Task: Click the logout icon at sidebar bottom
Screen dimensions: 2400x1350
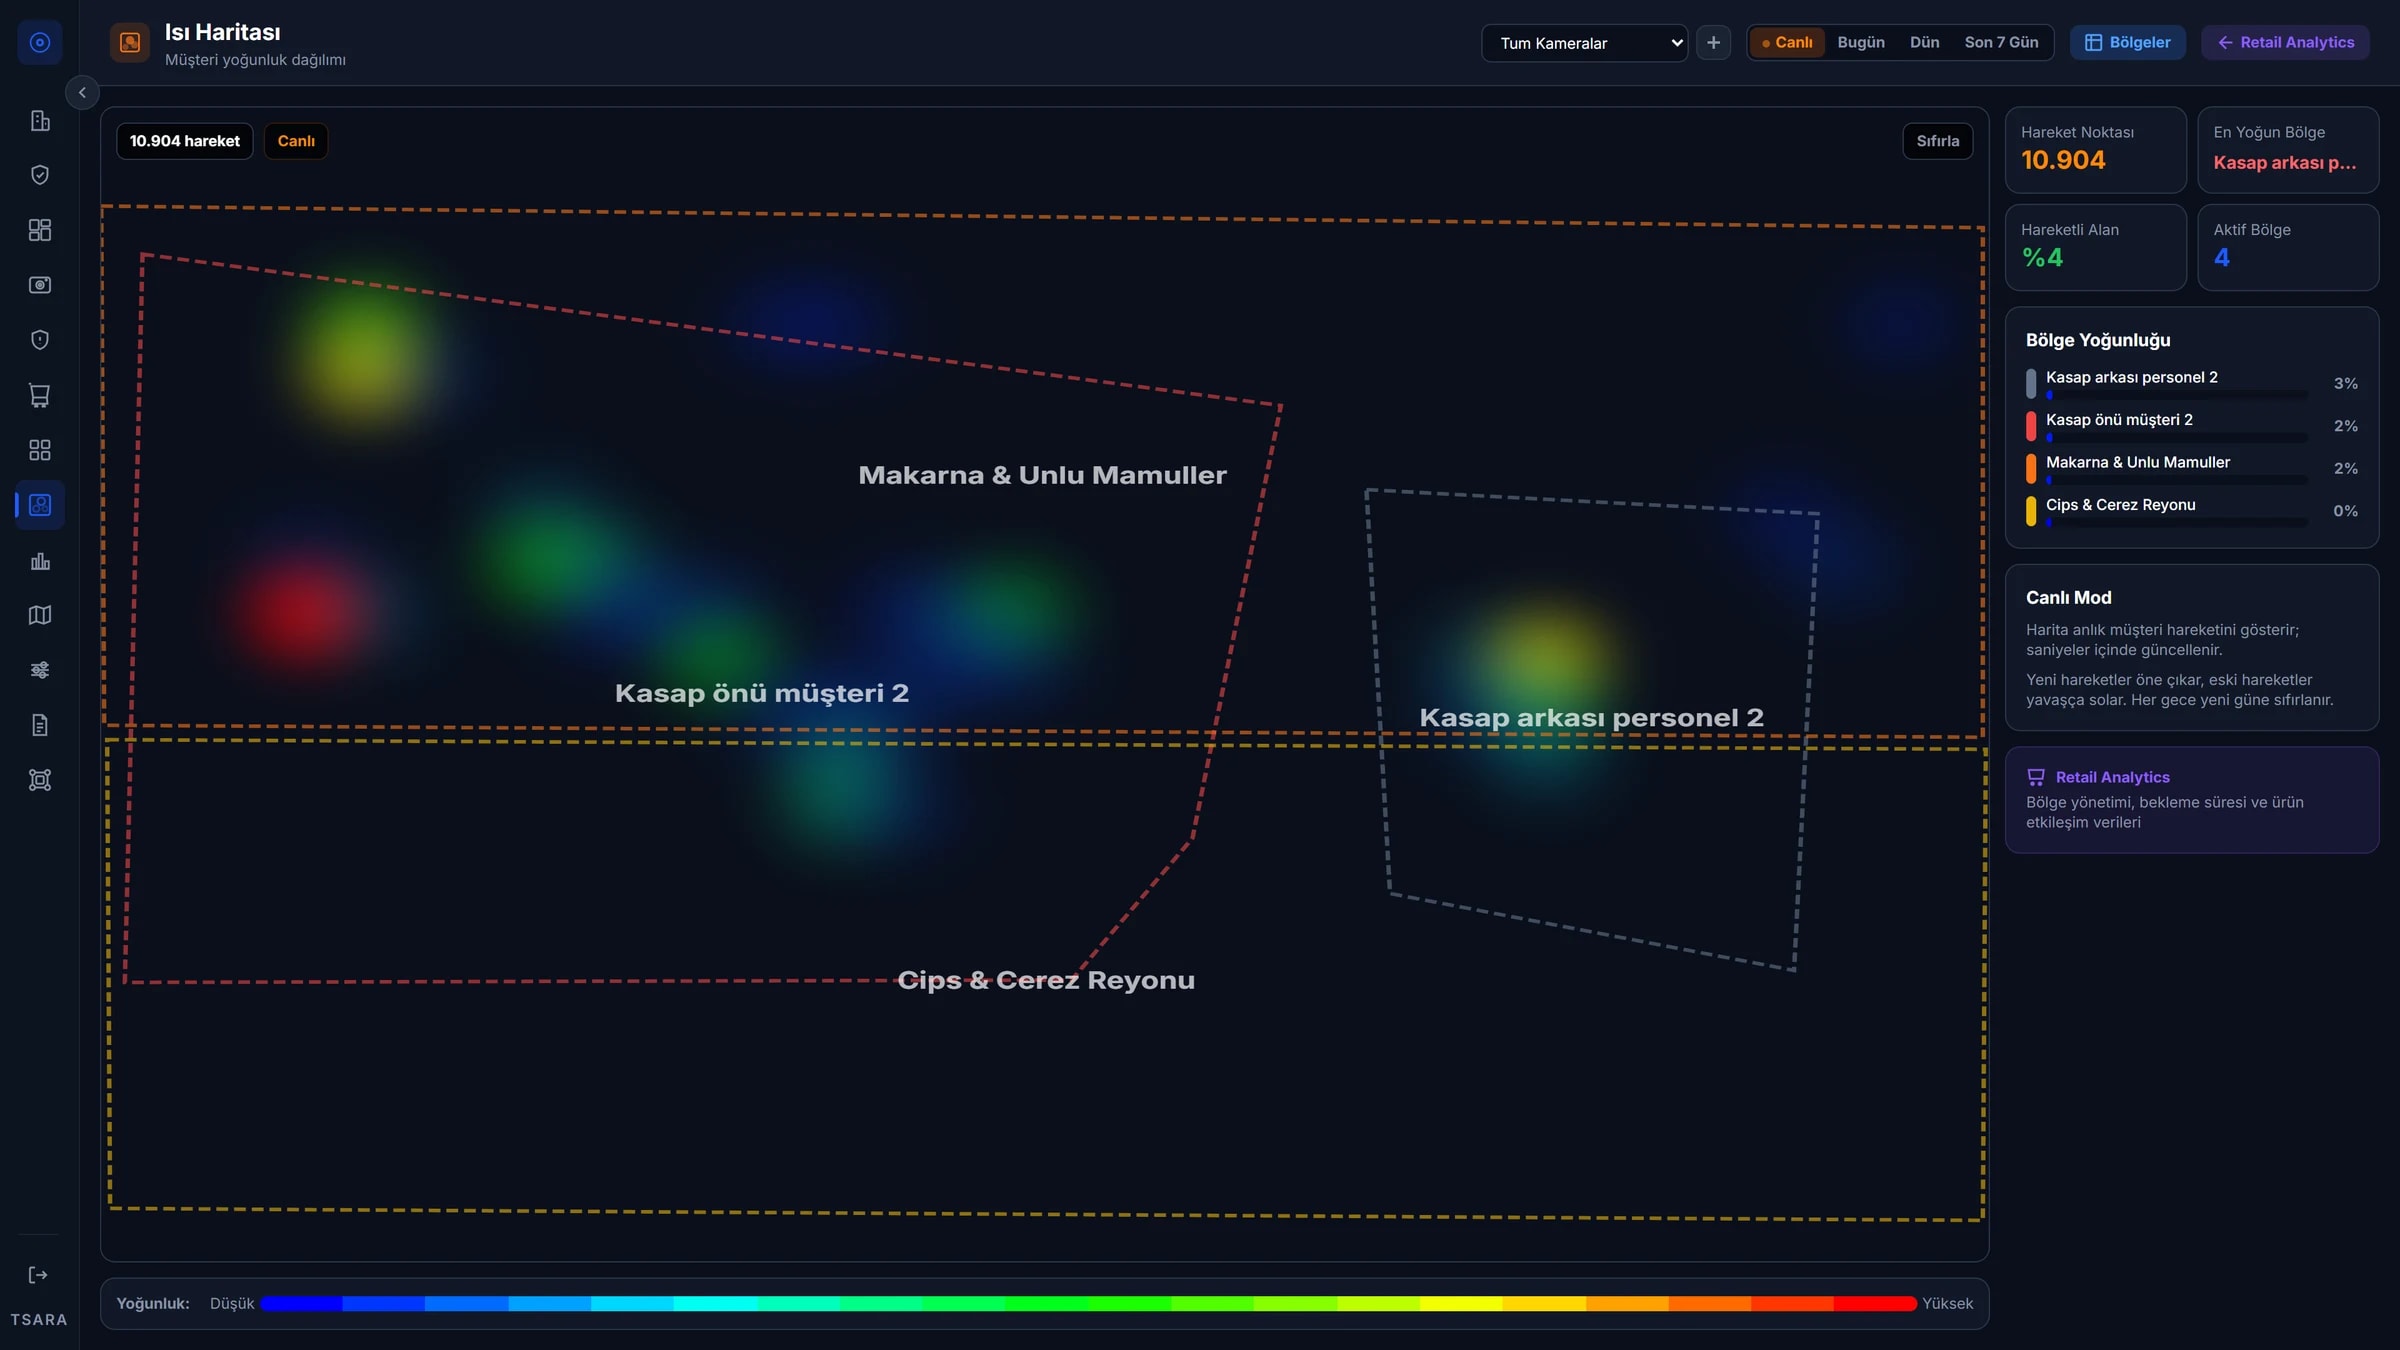Action: [38, 1275]
